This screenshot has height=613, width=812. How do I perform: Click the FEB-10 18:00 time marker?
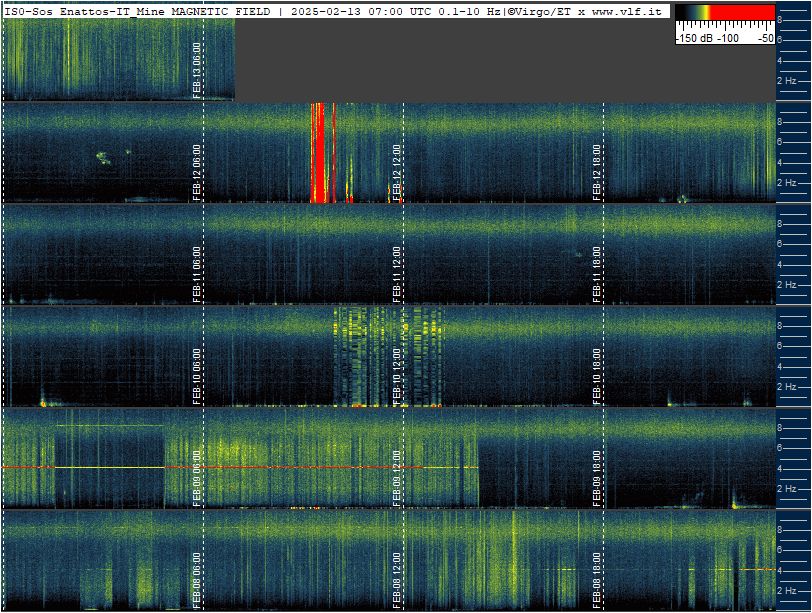click(597, 376)
